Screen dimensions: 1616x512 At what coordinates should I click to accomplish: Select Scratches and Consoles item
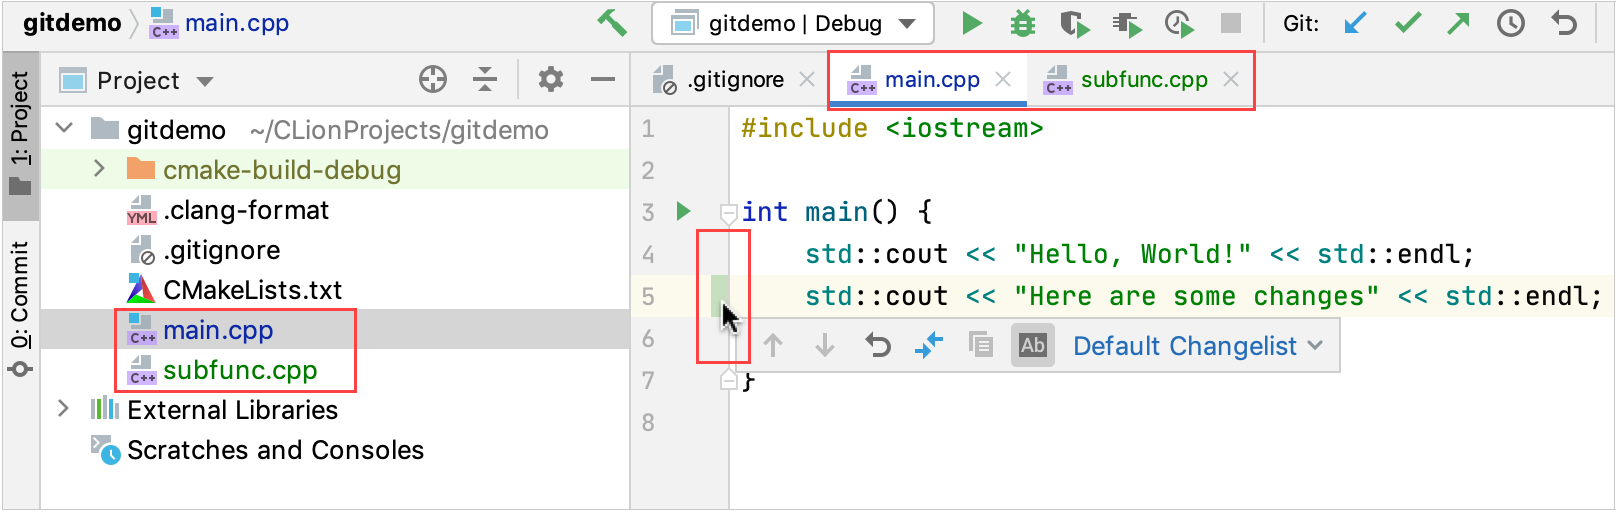275,450
